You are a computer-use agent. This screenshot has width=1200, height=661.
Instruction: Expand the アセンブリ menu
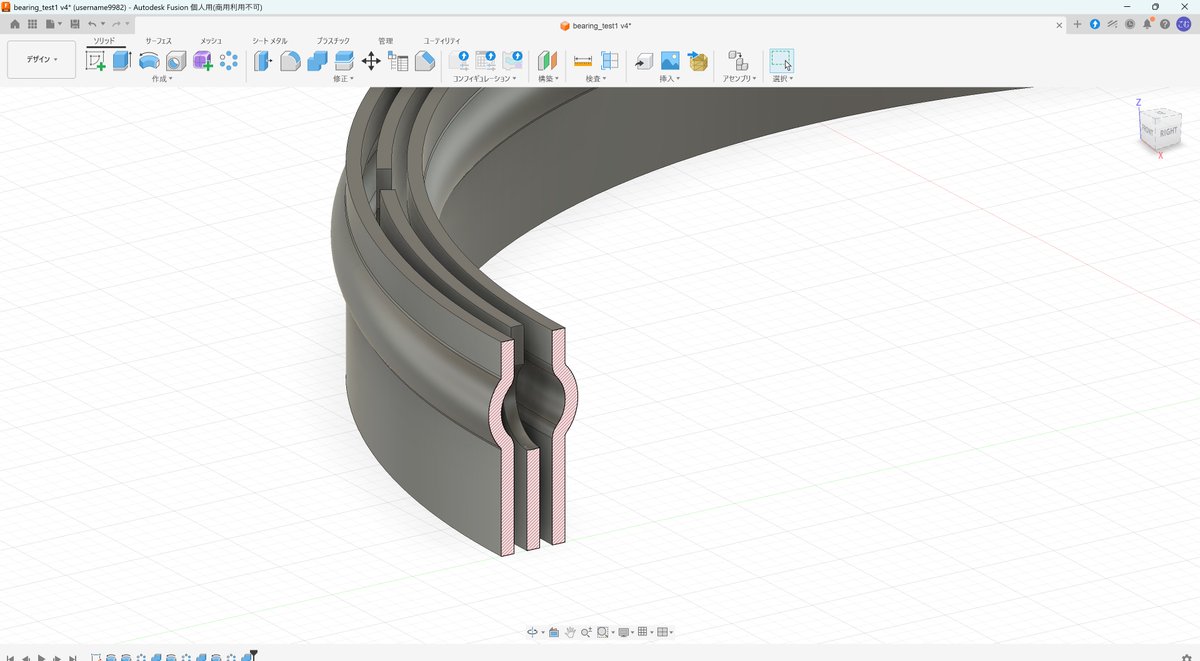pyautogui.click(x=740, y=78)
